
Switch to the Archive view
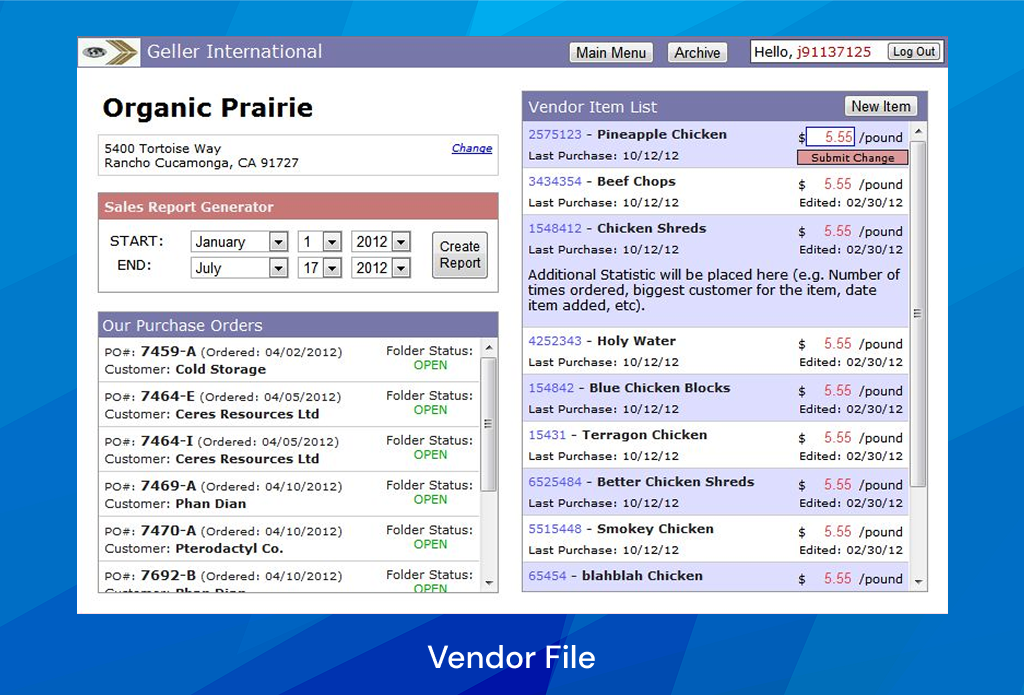697,52
